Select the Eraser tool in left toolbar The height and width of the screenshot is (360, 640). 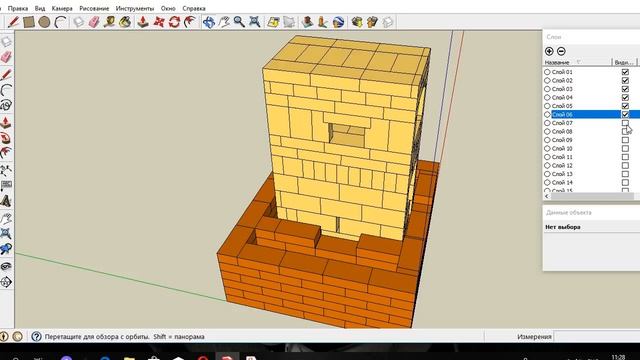click(6, 57)
